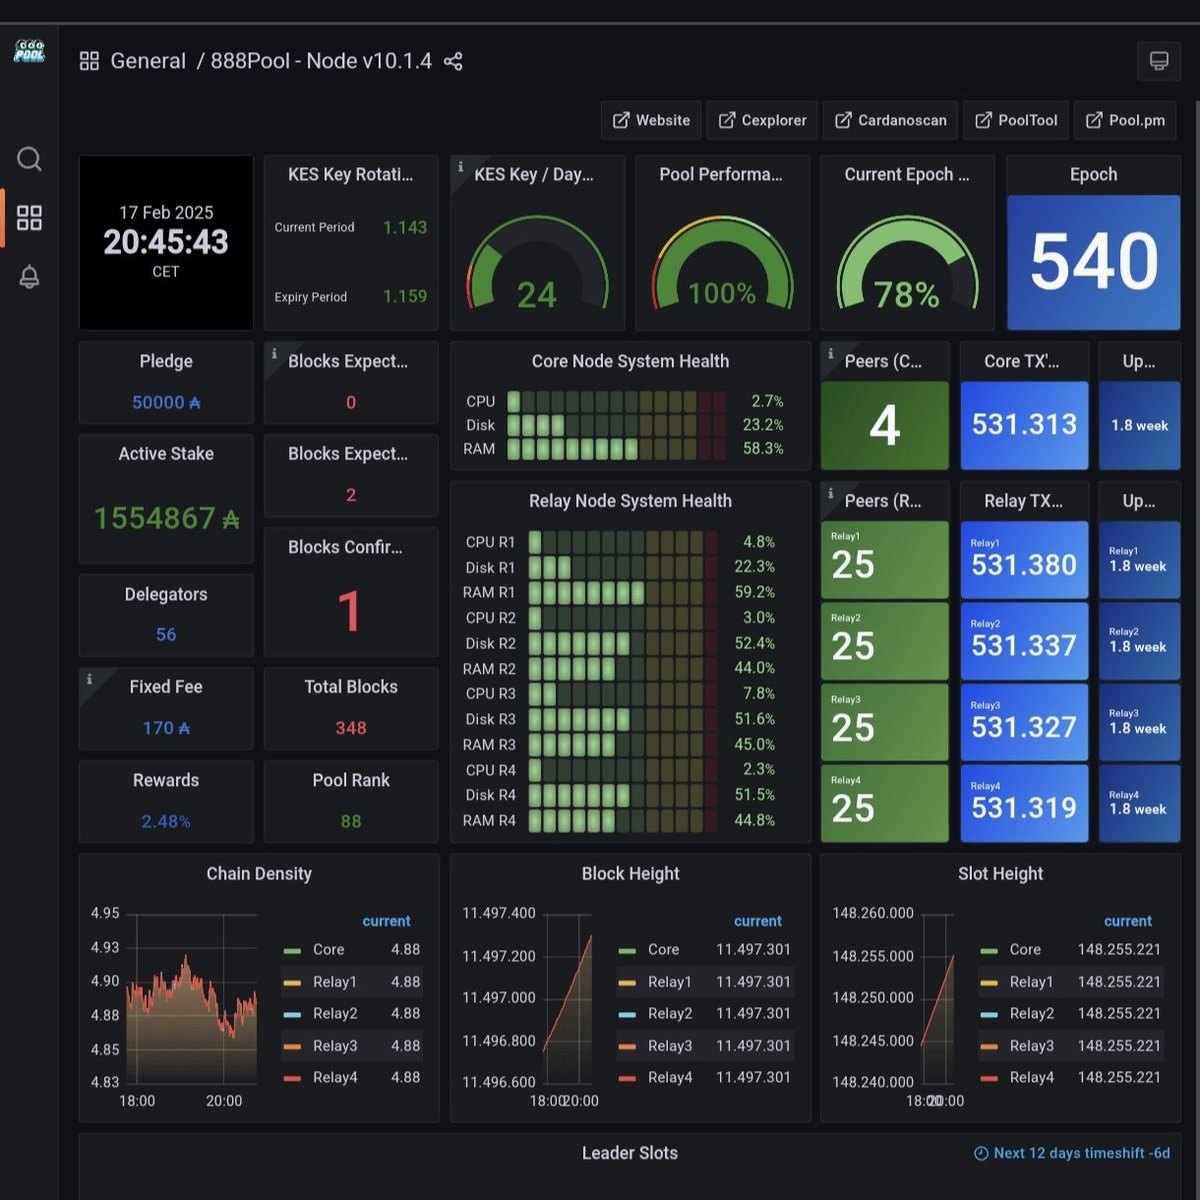Click the Next 12 days timeshift link
1200x1200 pixels.
click(1073, 1152)
